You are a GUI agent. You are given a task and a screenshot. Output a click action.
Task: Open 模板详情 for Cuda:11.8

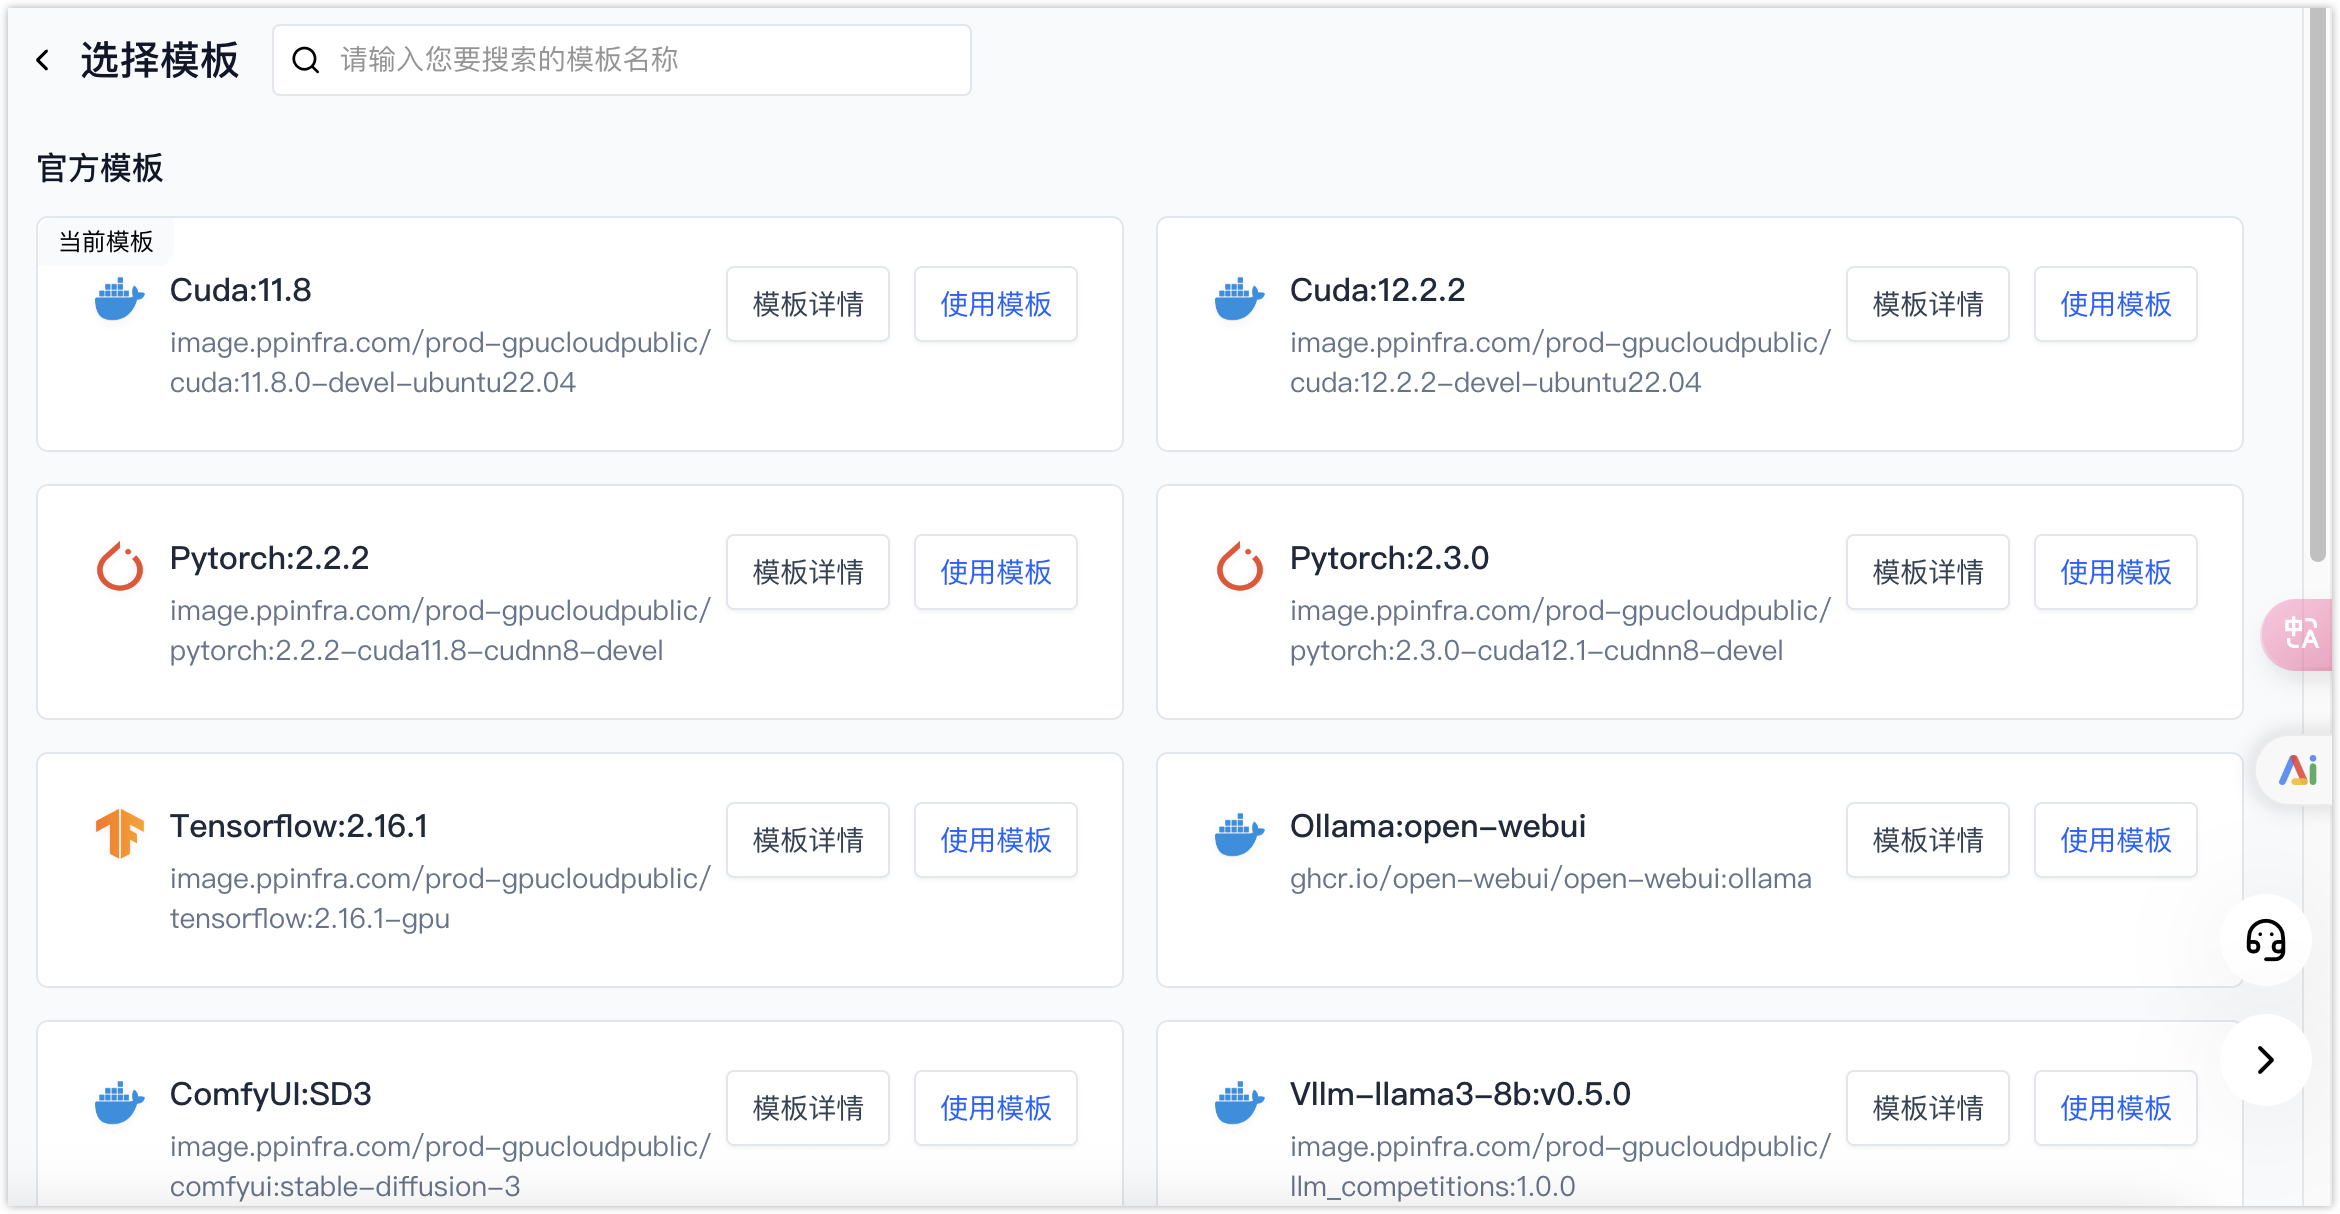807,304
